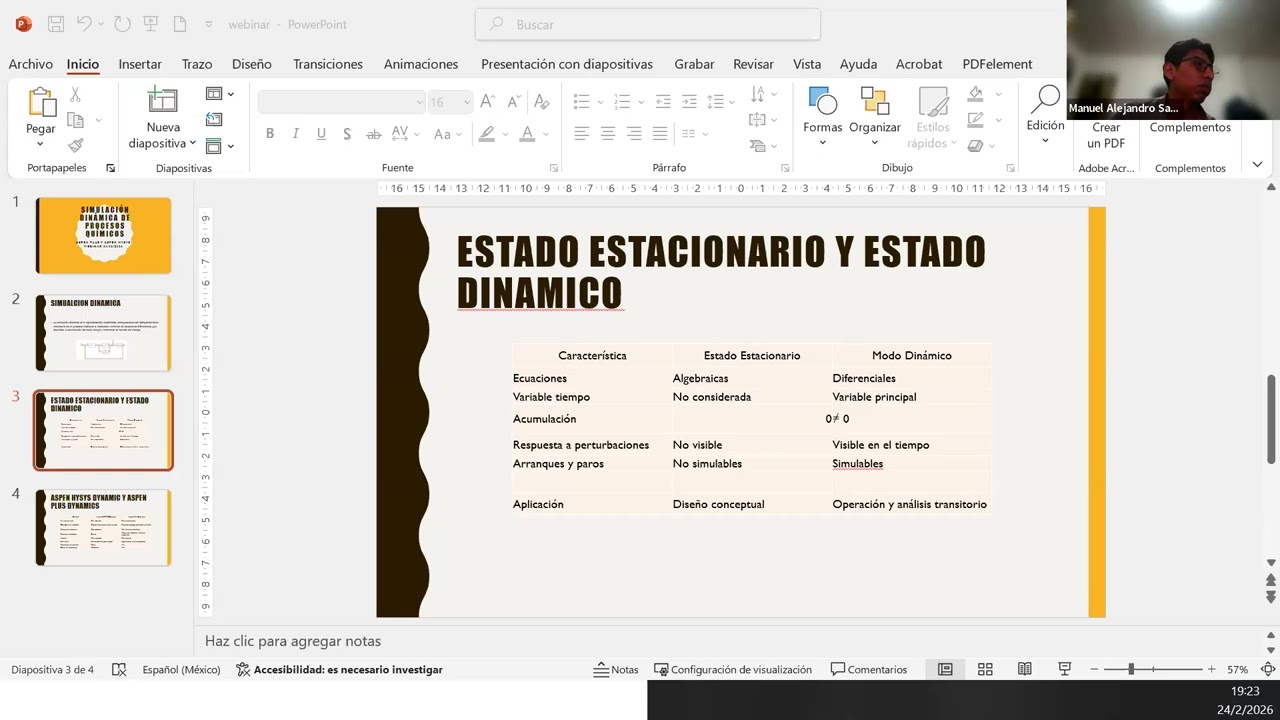
Task: Click Clear all formatting icon
Action: 541,101
